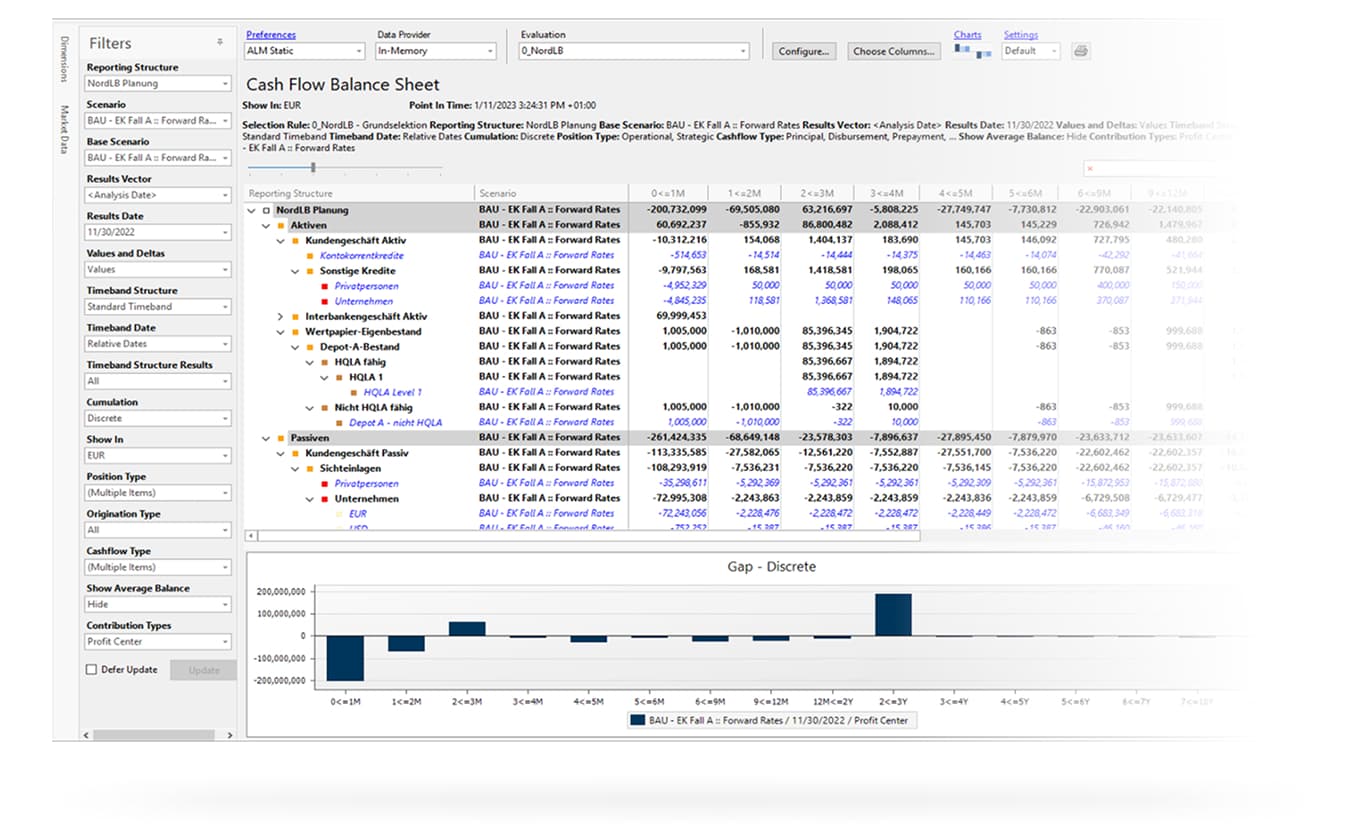Open the Default settings dropdown
1369x827 pixels.
pos(1031,51)
